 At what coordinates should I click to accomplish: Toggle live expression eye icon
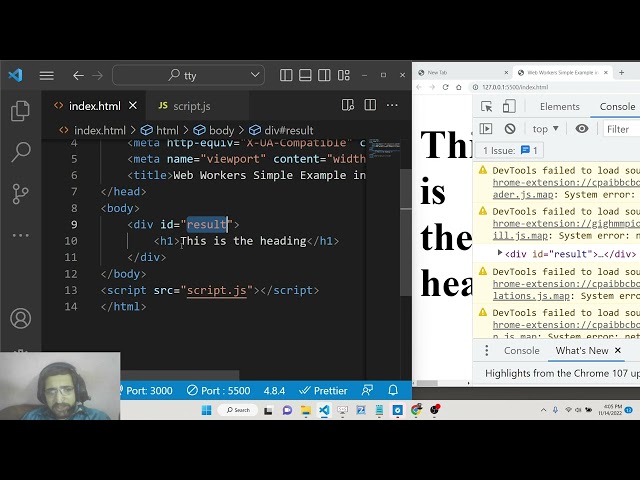[x=582, y=129]
